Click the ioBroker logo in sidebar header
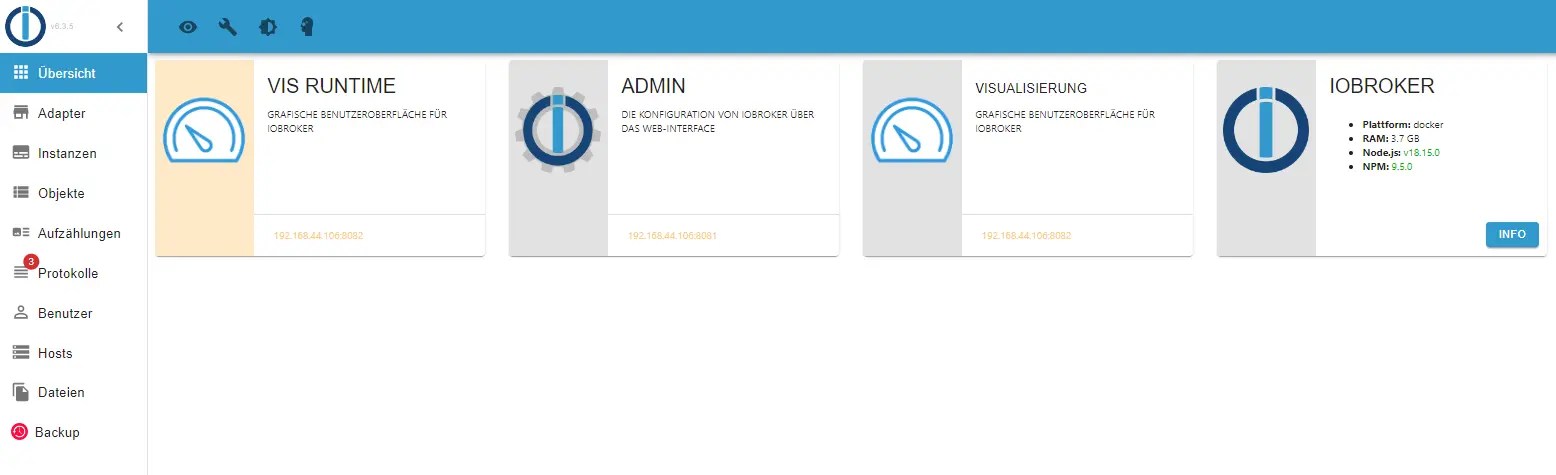Viewport: 1556px width, 475px height. coord(25,26)
